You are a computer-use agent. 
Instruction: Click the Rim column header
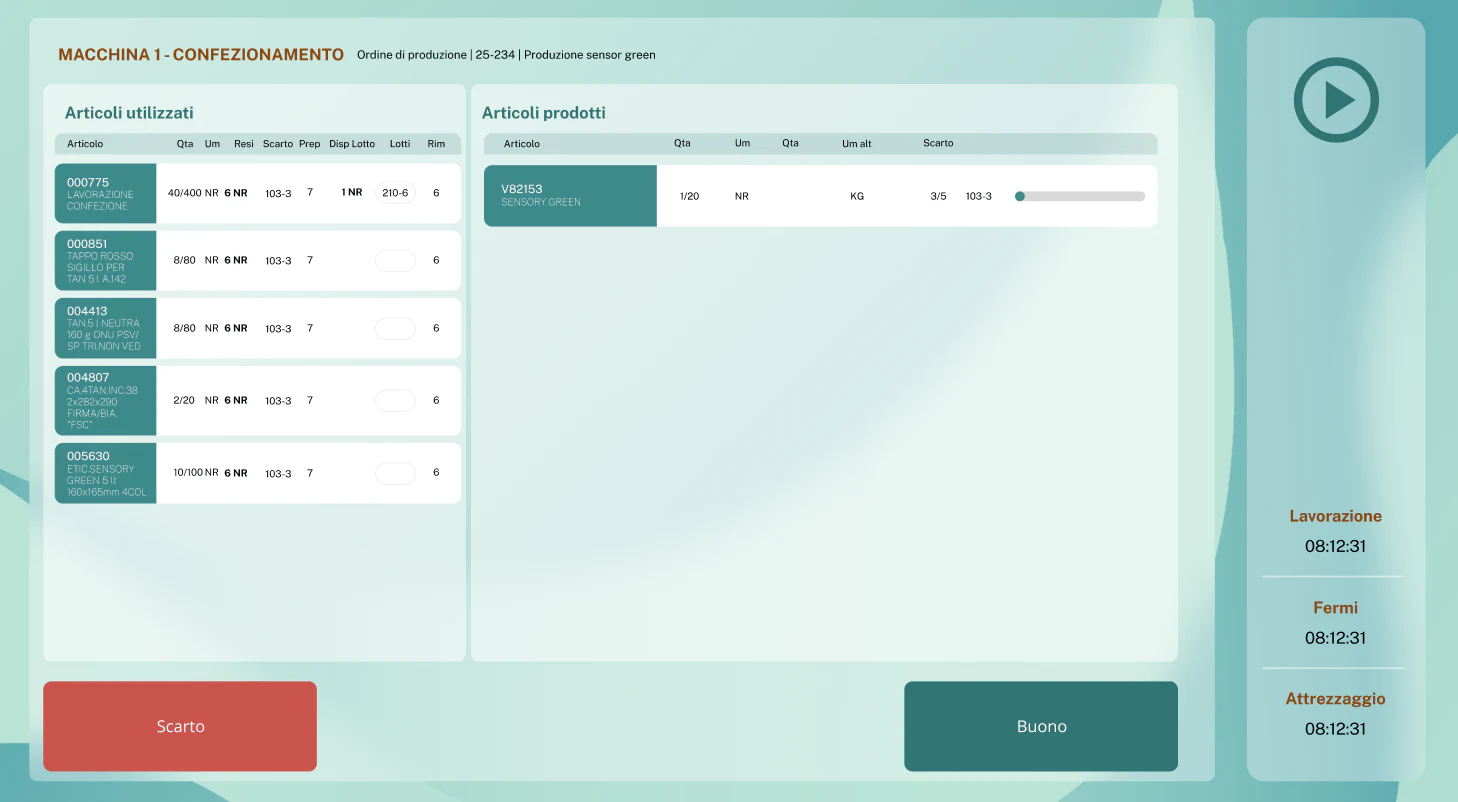tap(436, 144)
